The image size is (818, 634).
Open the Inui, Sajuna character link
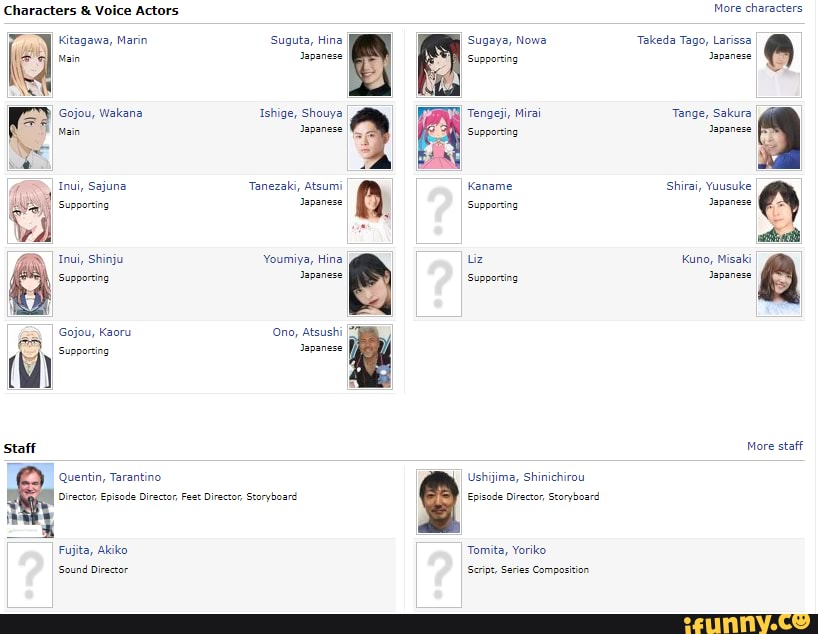(92, 186)
